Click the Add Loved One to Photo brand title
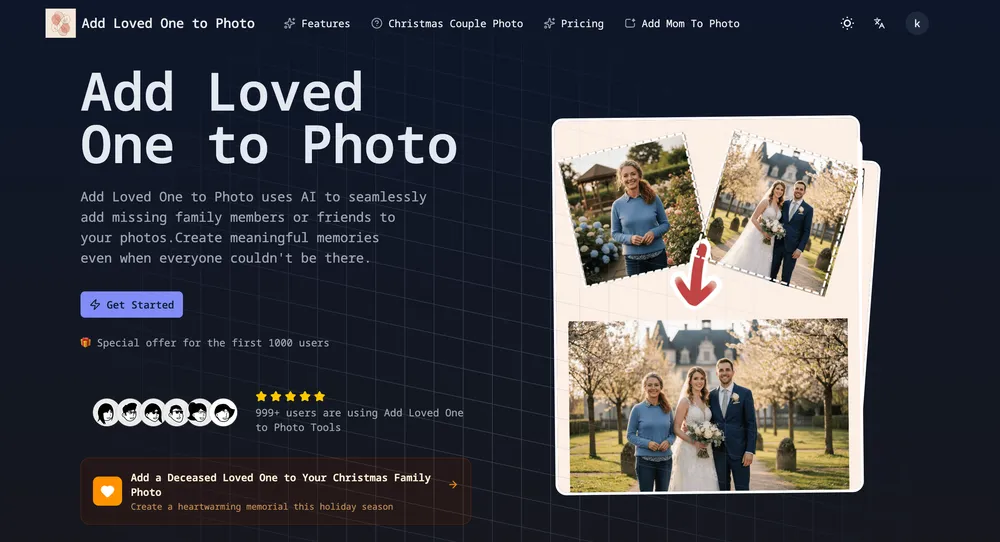The image size is (1000, 542). pyautogui.click(x=168, y=23)
